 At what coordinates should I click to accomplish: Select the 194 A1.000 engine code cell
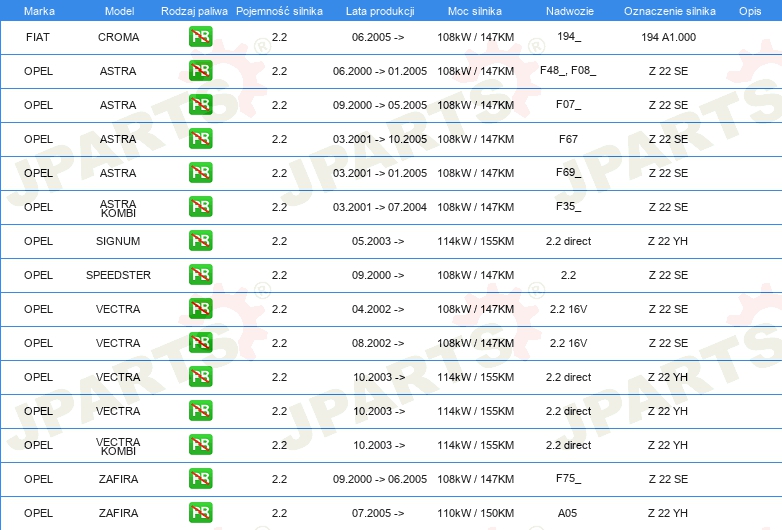pyautogui.click(x=668, y=37)
